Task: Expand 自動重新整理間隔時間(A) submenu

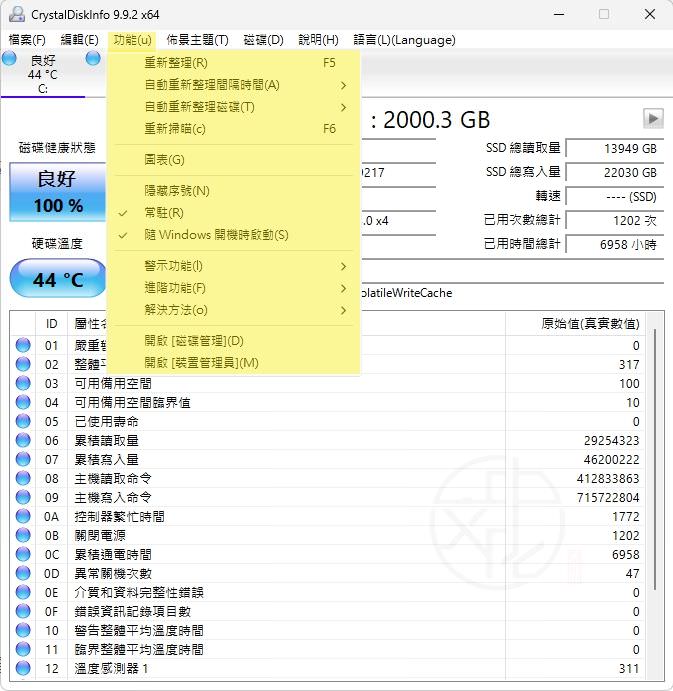Action: pos(234,85)
